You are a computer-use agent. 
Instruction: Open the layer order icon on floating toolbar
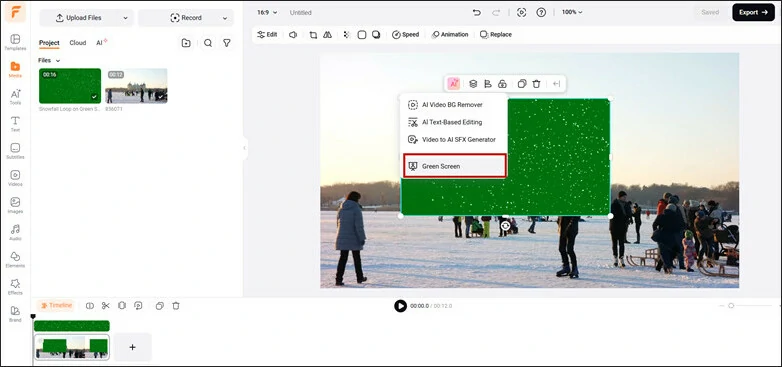(x=473, y=84)
